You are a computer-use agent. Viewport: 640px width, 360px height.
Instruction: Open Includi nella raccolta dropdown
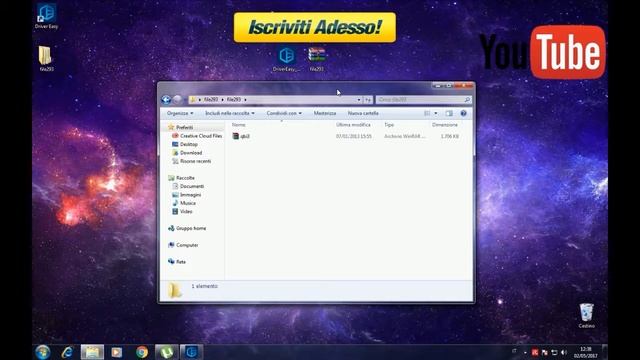[230, 113]
